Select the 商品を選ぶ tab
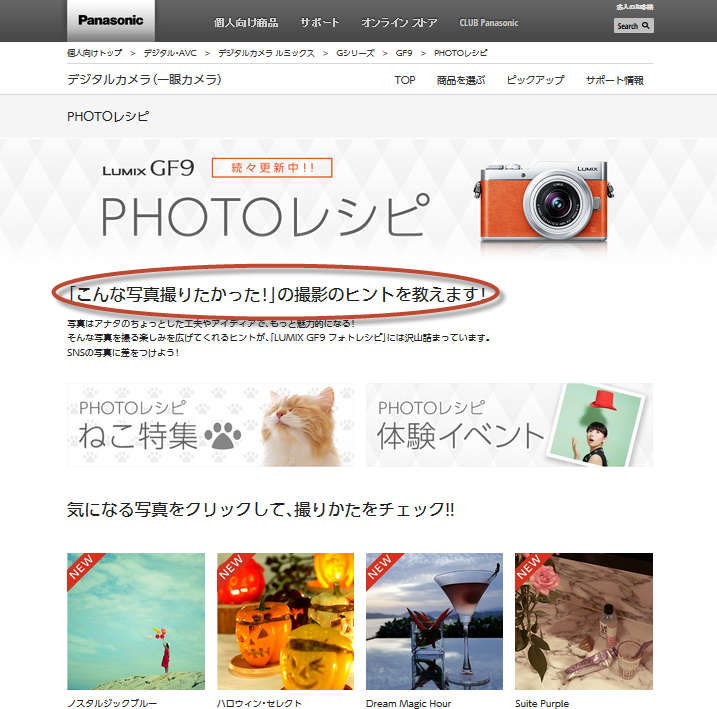This screenshot has height=709, width=717. point(460,80)
